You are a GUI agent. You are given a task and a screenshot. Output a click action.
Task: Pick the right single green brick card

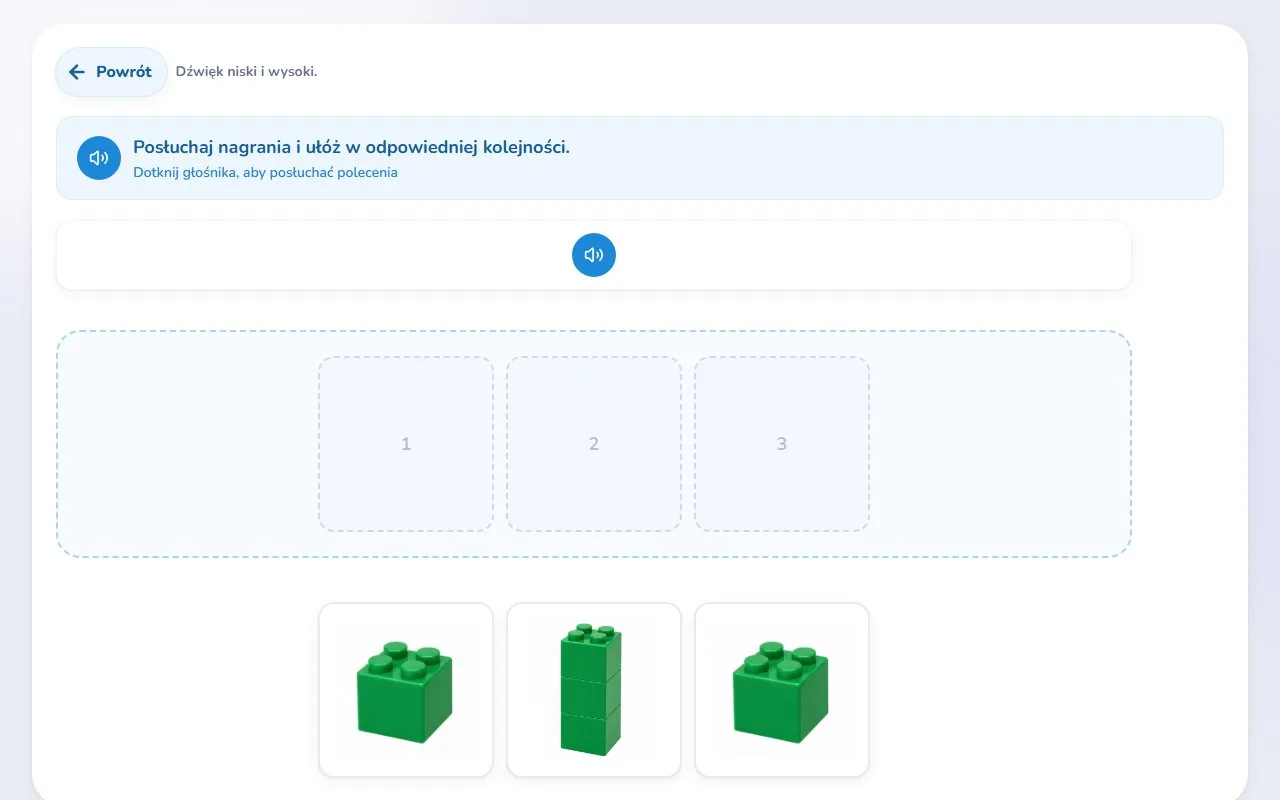pyautogui.click(x=782, y=690)
